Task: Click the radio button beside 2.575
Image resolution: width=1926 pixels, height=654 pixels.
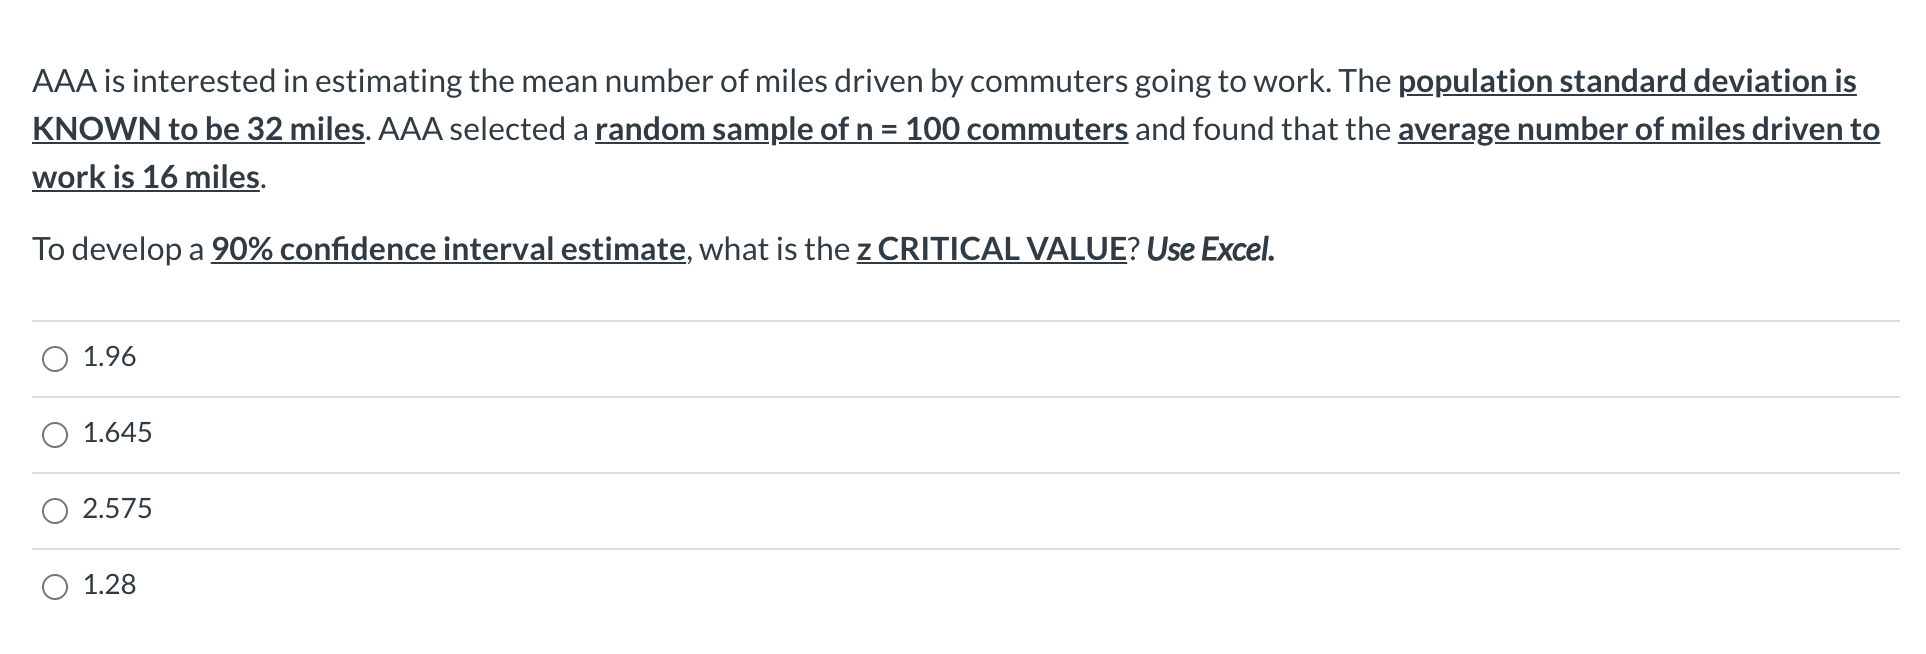Action: (x=55, y=509)
